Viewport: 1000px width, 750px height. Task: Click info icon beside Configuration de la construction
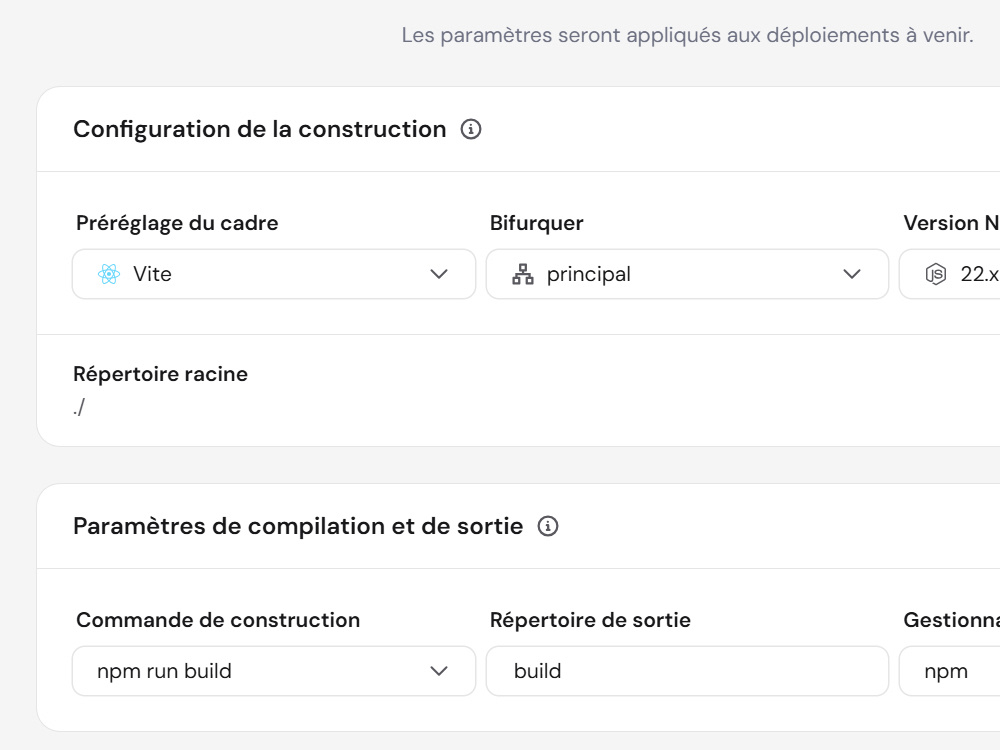click(x=471, y=129)
